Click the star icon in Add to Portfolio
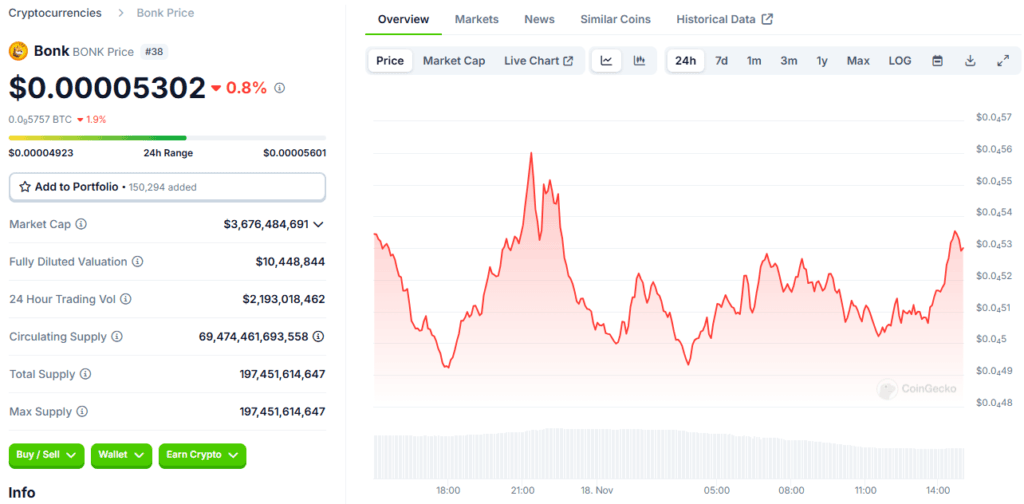Image resolution: width=1024 pixels, height=504 pixels. click(25, 187)
